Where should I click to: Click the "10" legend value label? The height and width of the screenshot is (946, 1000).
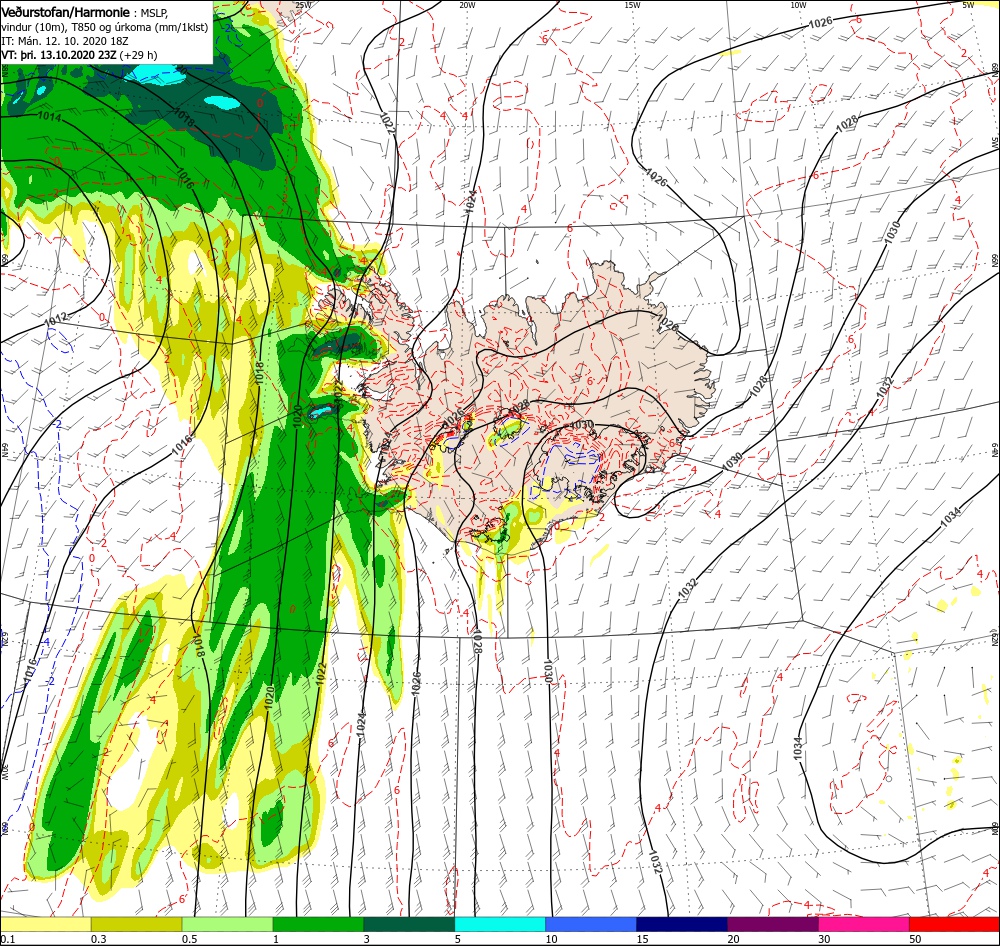click(x=551, y=939)
